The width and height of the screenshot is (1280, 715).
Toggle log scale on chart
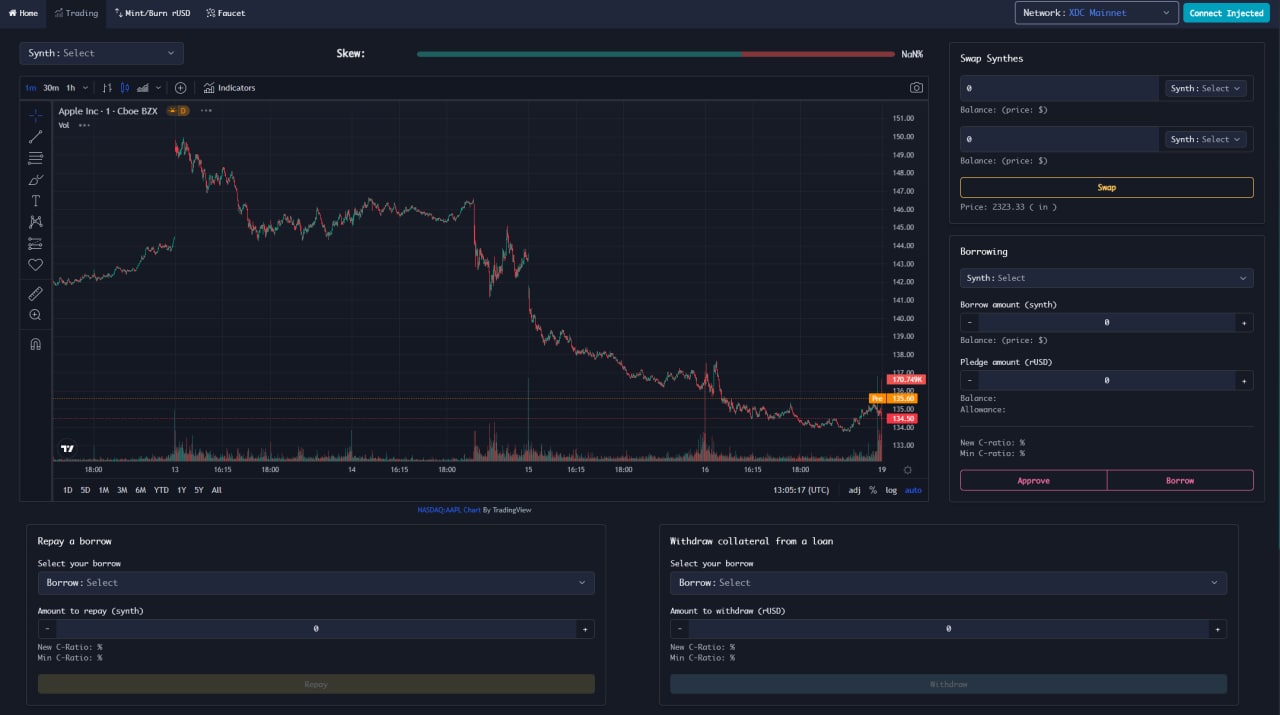pos(891,490)
